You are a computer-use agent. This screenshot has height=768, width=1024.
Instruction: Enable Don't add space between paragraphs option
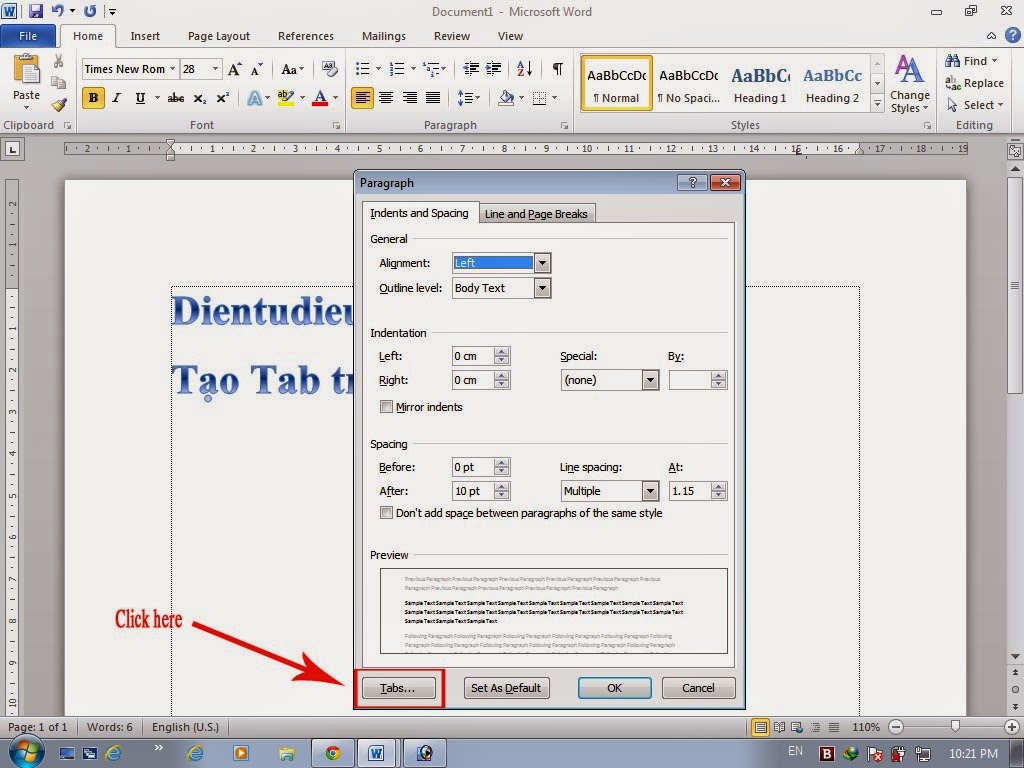coord(386,512)
